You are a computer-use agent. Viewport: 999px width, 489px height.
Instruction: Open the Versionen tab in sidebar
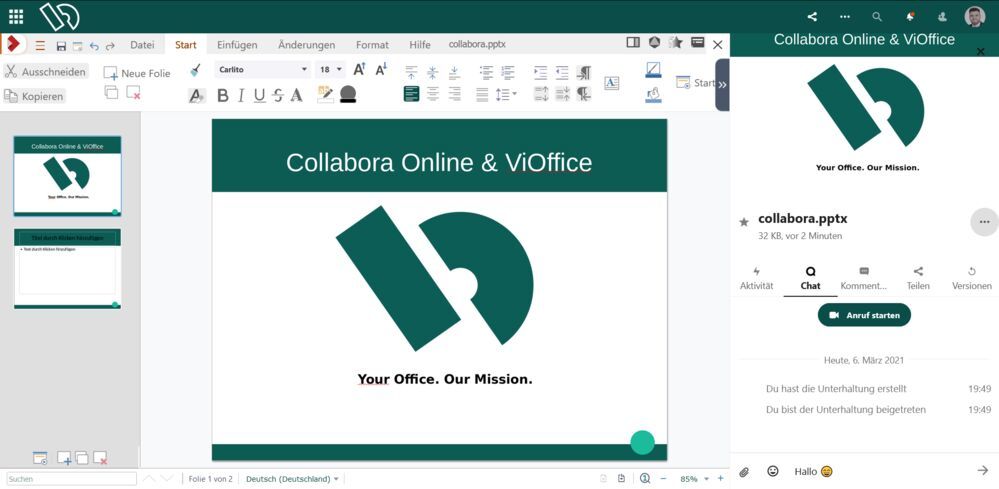[x=971, y=278]
